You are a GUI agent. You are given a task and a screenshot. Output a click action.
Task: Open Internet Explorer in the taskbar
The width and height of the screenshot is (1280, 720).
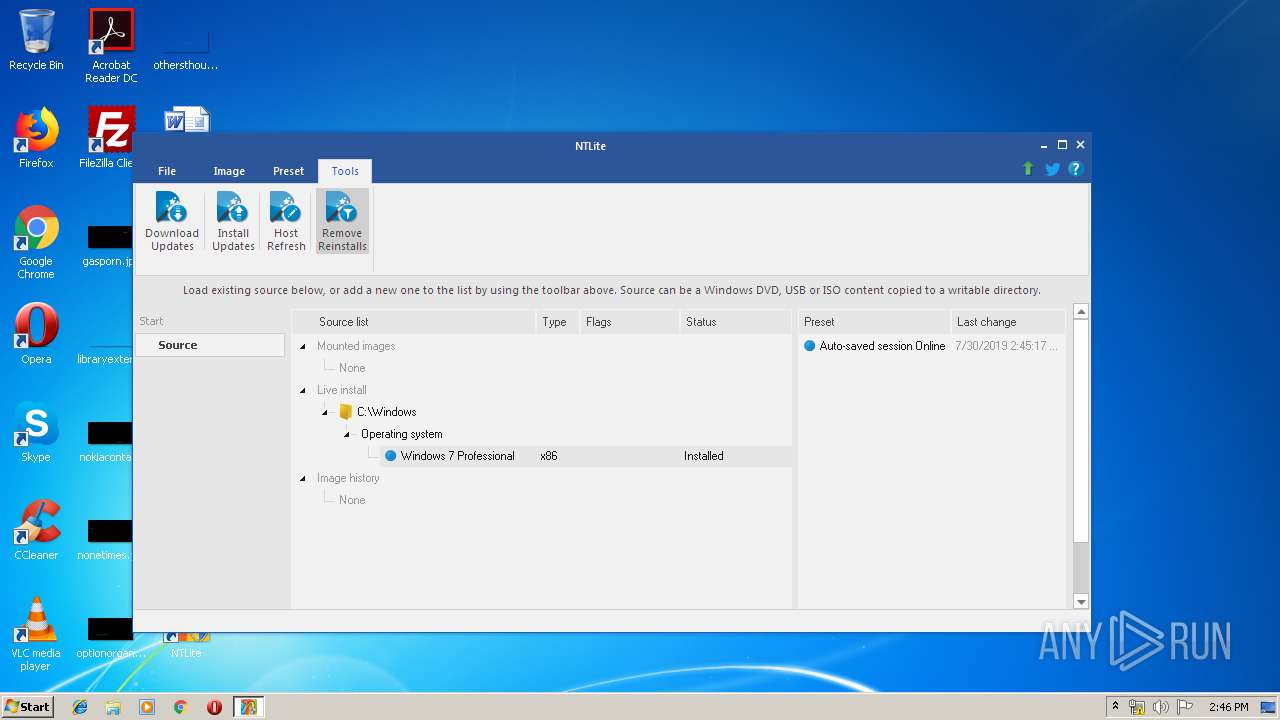click(x=80, y=707)
